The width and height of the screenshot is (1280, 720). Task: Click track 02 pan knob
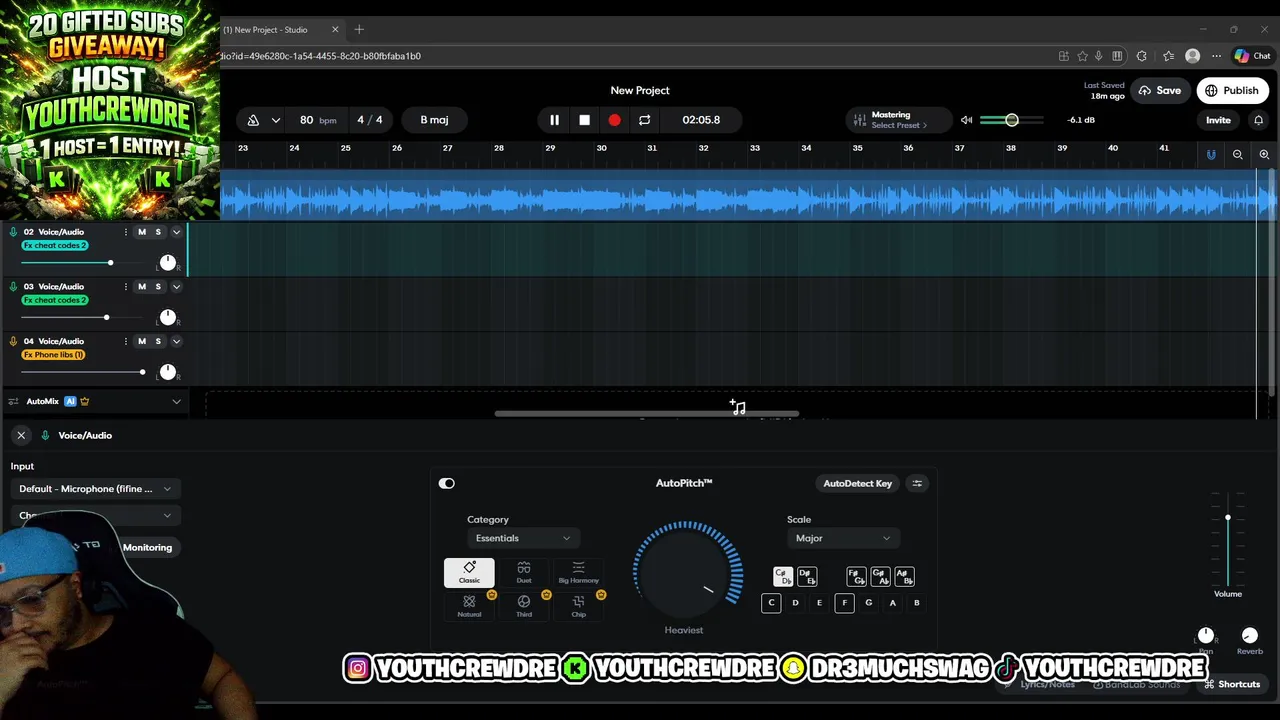click(167, 263)
